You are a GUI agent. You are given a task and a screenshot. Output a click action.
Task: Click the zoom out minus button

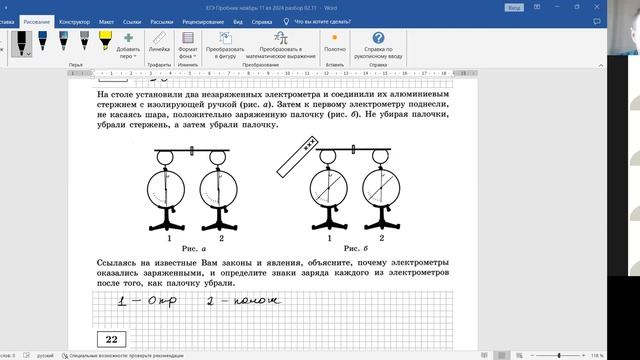(532, 356)
